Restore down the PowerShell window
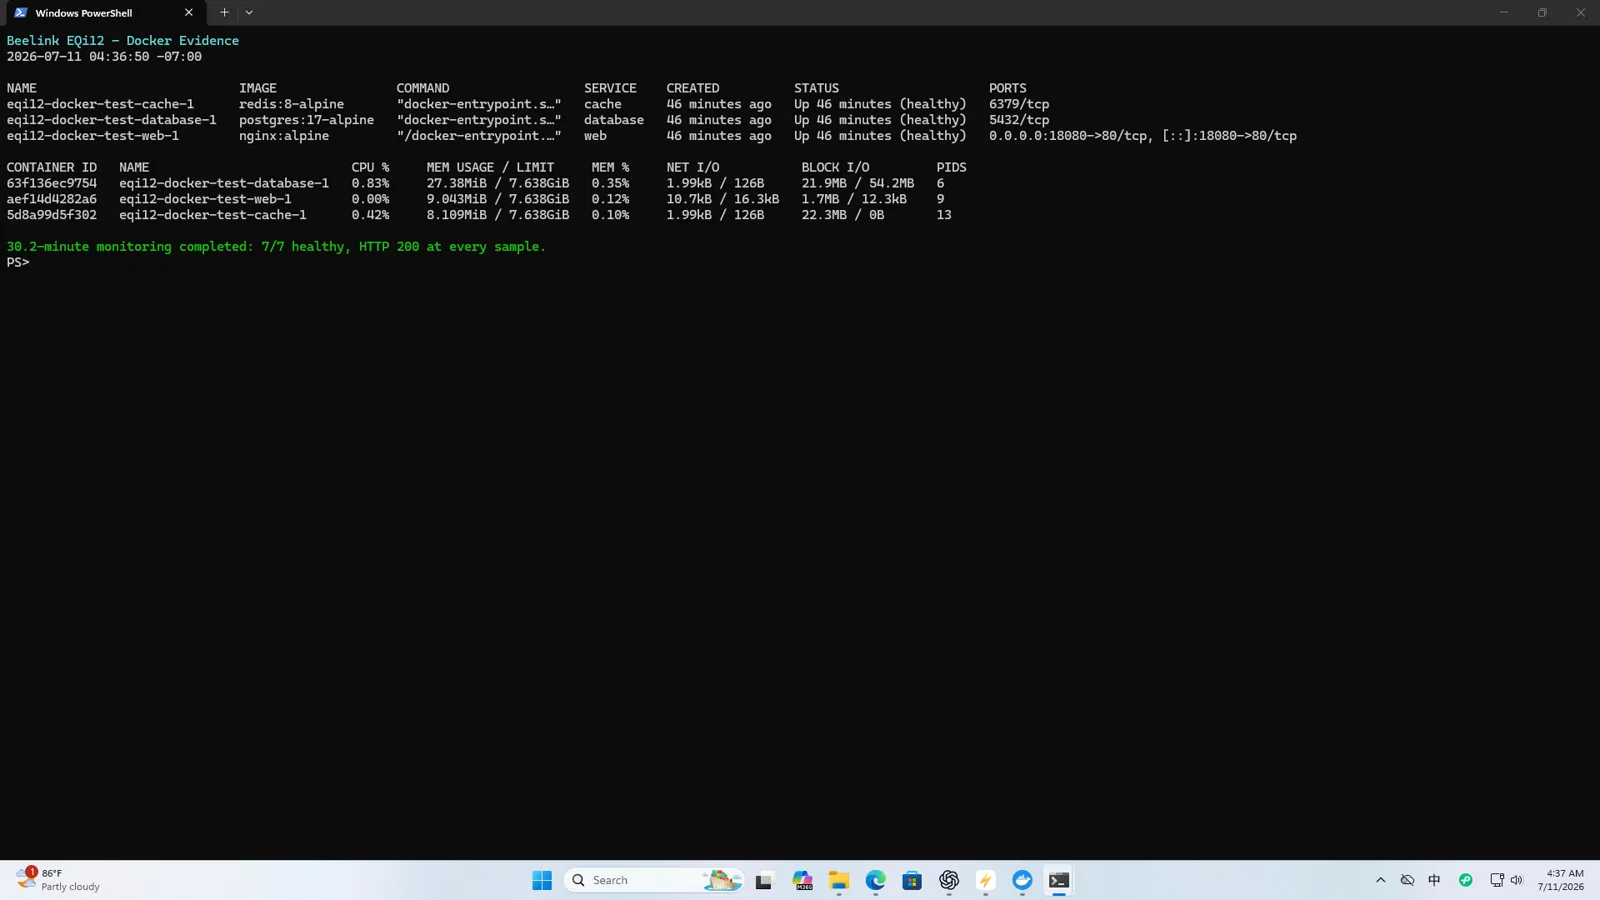This screenshot has height=900, width=1600. click(1542, 13)
